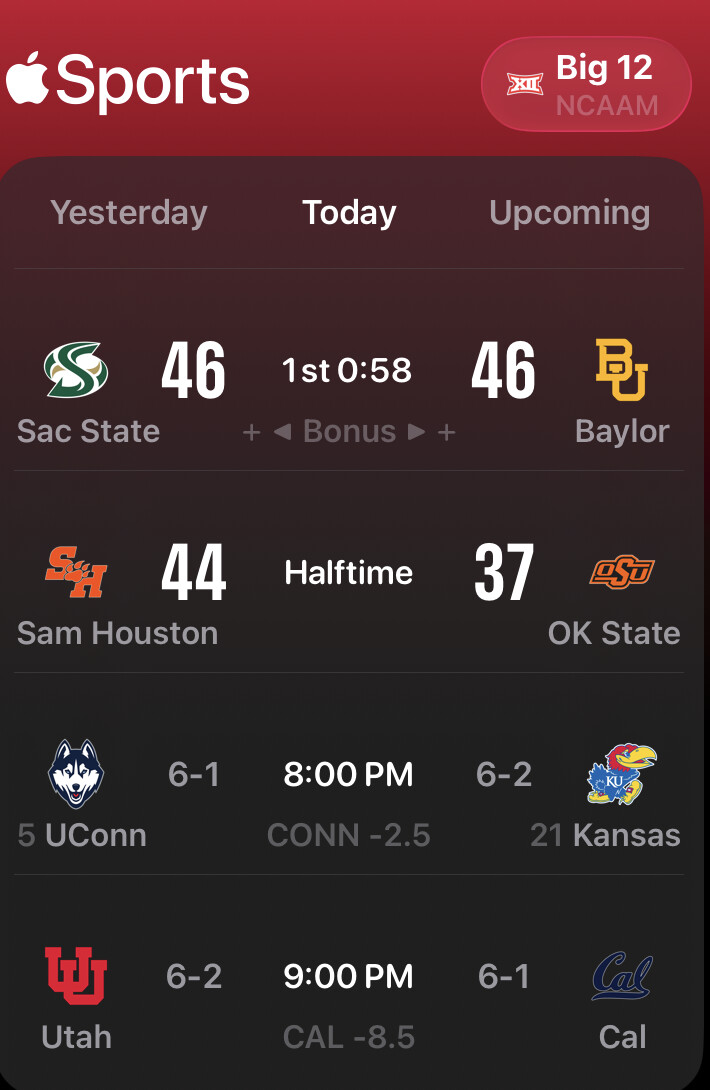Image resolution: width=710 pixels, height=1090 pixels.
Task: Tap the Kansas Jayhawks logo
Action: tap(621, 774)
